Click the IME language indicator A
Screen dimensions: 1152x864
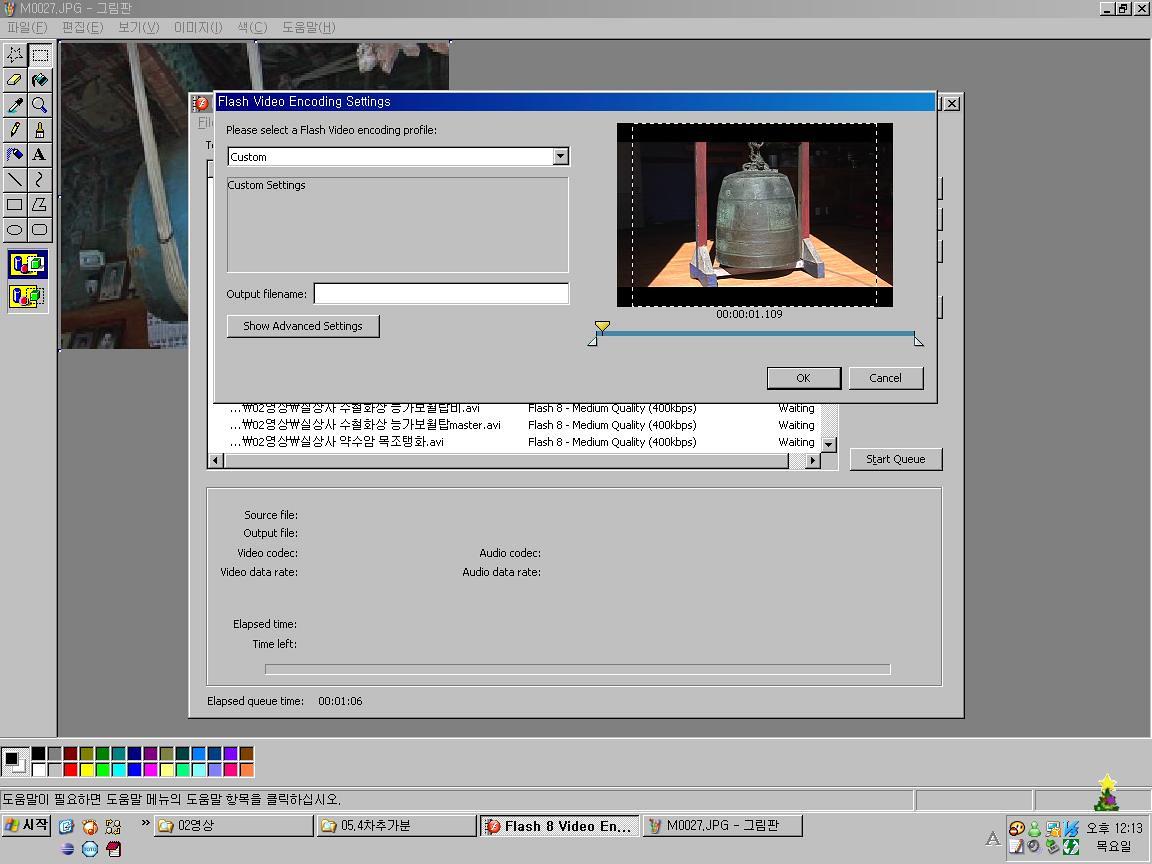[993, 838]
